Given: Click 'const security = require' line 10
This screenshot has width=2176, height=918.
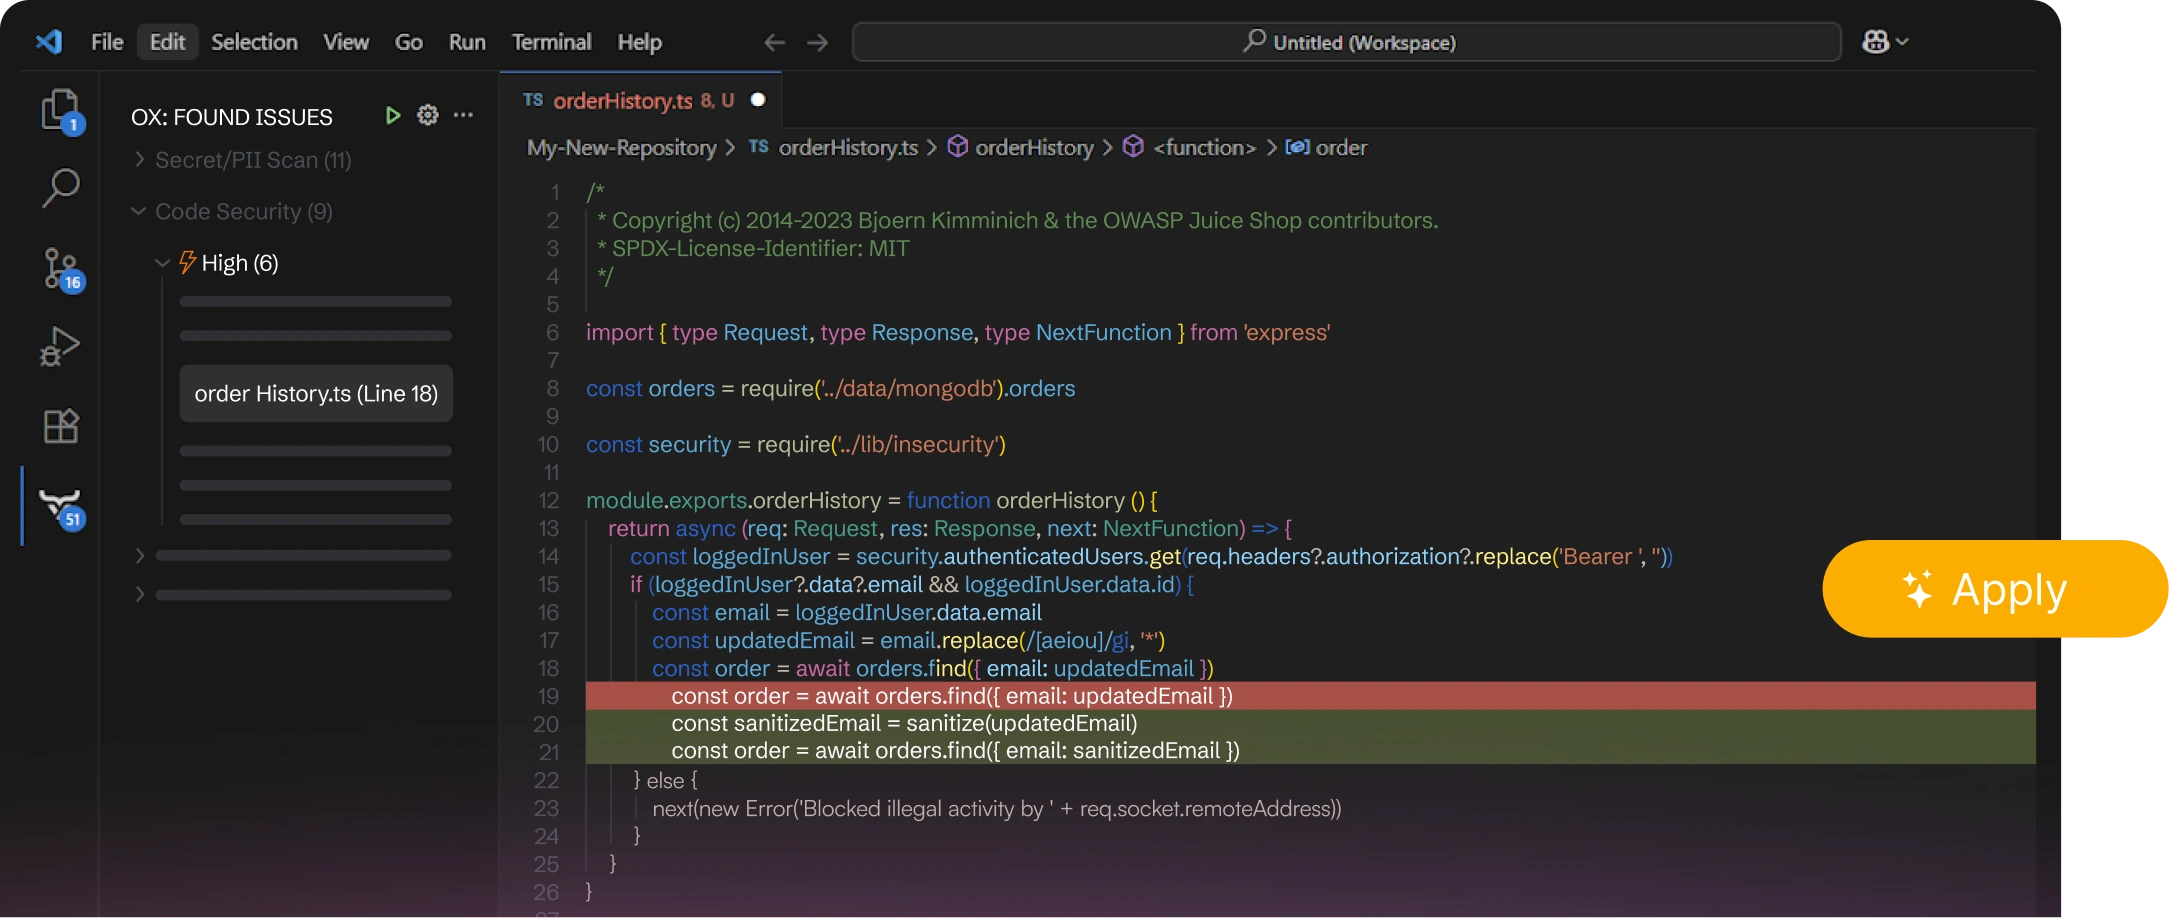Looking at the screenshot, I should [x=796, y=444].
